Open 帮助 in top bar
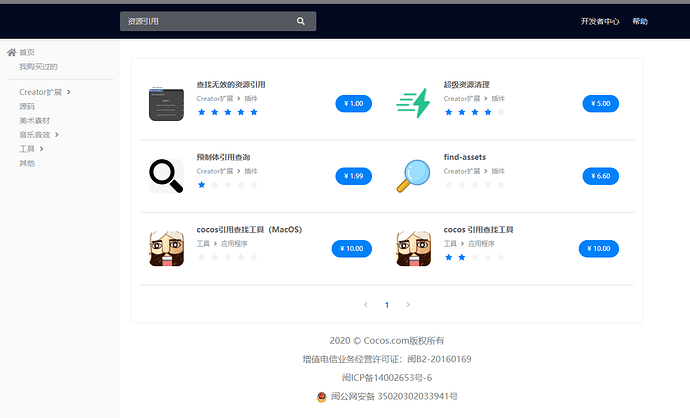Screen dimensions: 690x418 [x=640, y=21]
